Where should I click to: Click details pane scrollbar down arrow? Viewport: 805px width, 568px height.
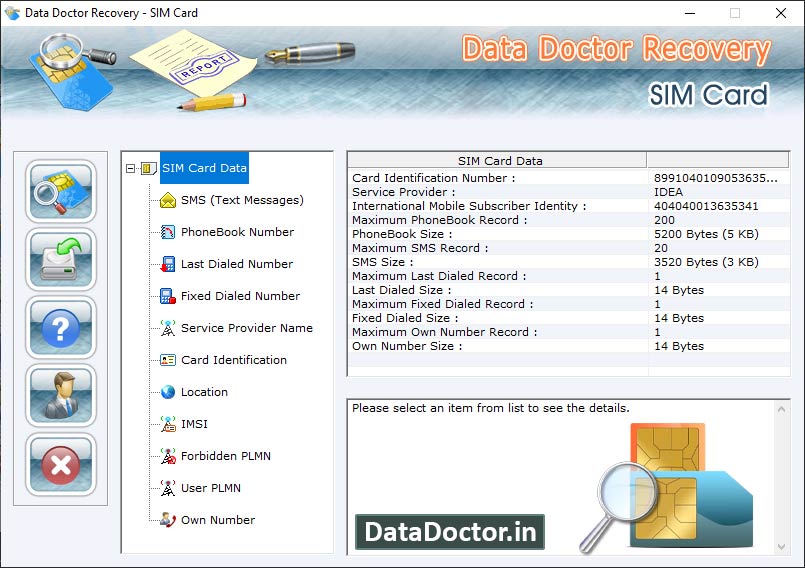781,547
